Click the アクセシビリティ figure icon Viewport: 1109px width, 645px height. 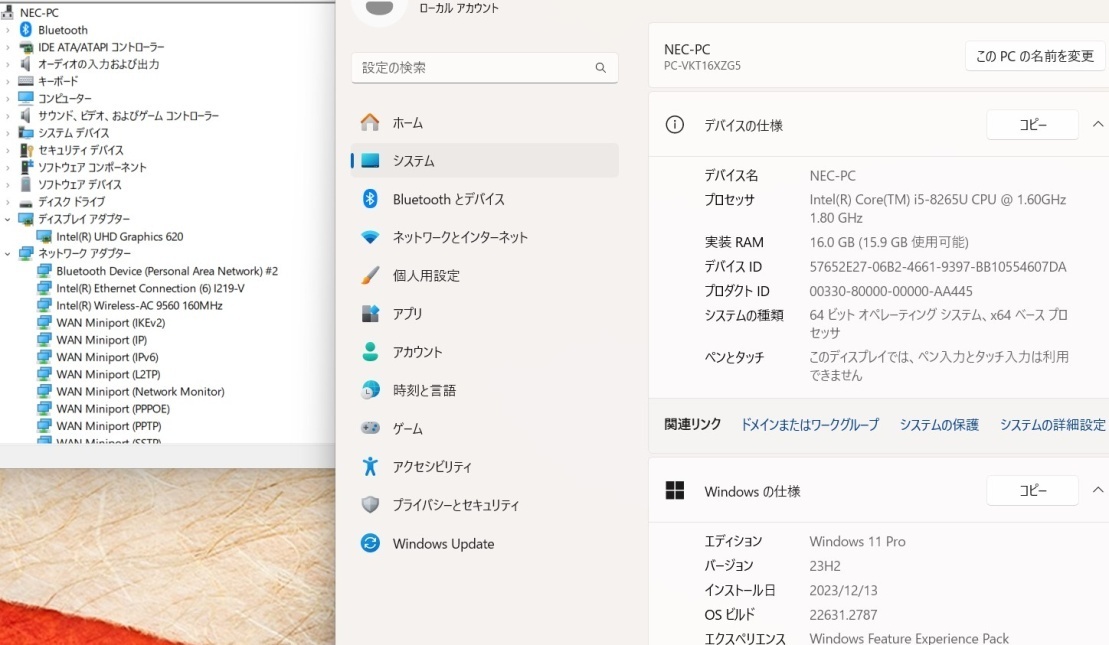point(370,466)
